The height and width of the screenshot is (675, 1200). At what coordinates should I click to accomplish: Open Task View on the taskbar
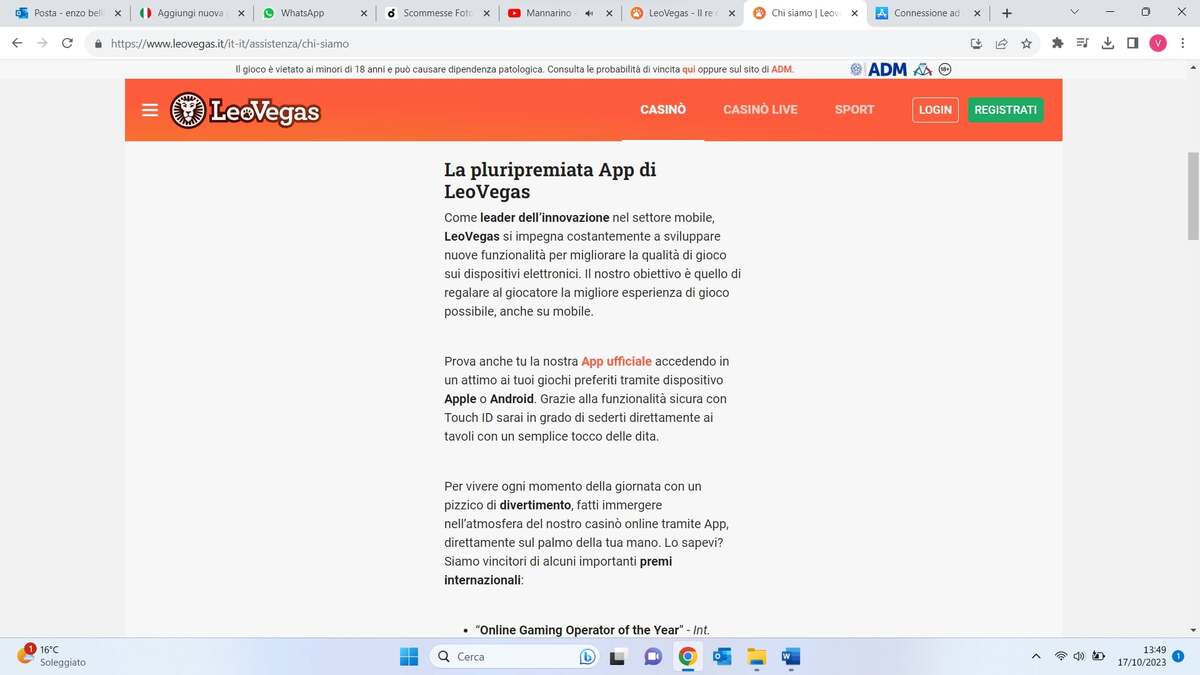618,657
